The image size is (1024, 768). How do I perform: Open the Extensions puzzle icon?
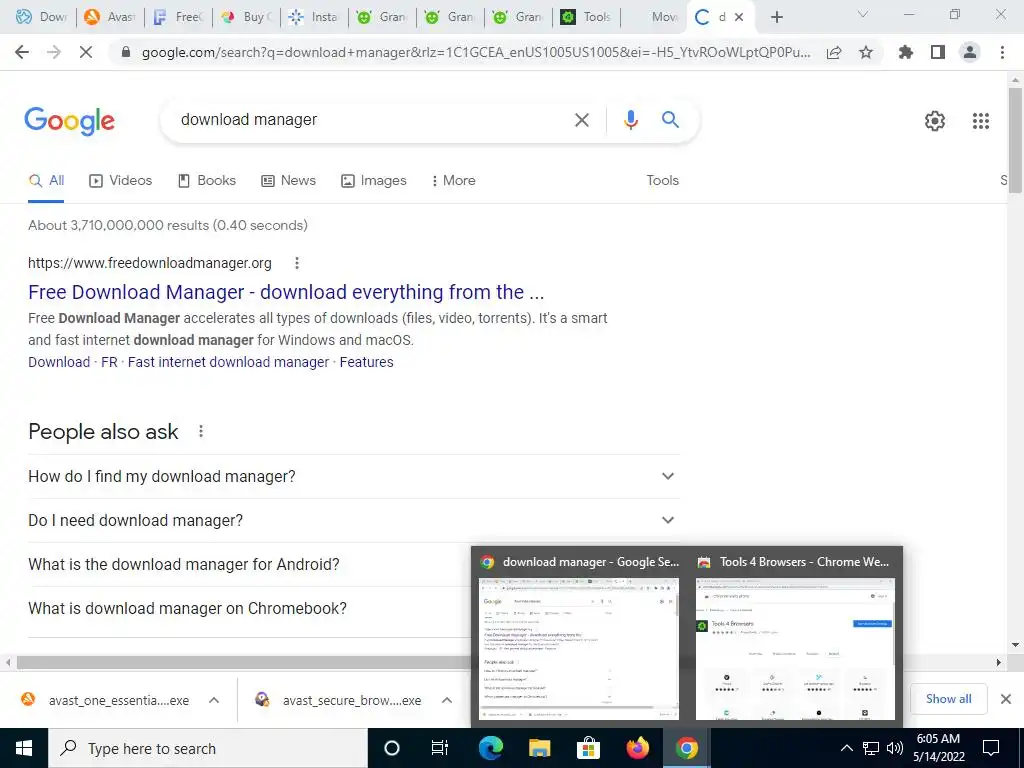pos(905,52)
